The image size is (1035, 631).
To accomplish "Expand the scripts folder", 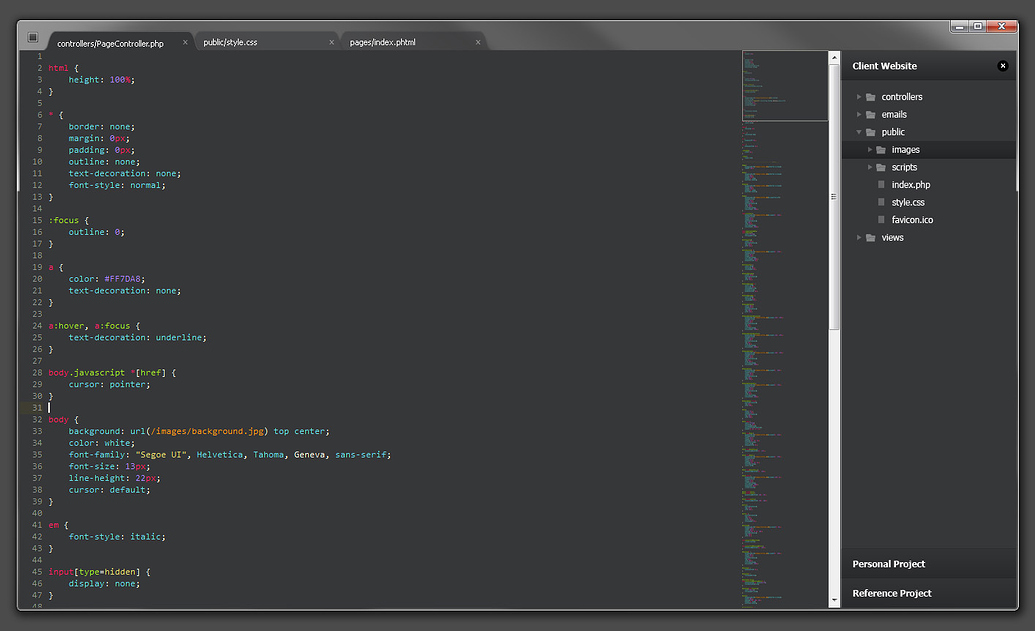I will point(870,167).
